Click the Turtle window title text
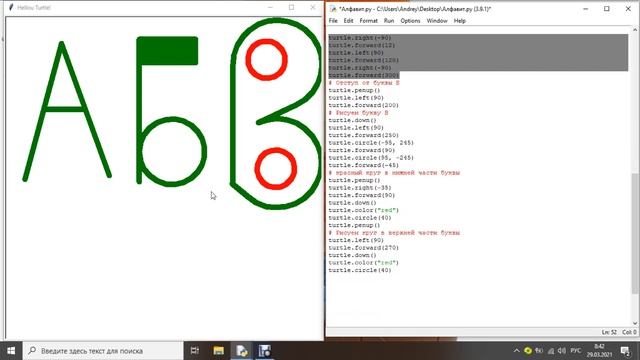This screenshot has height=360, width=640. pos(34,7)
